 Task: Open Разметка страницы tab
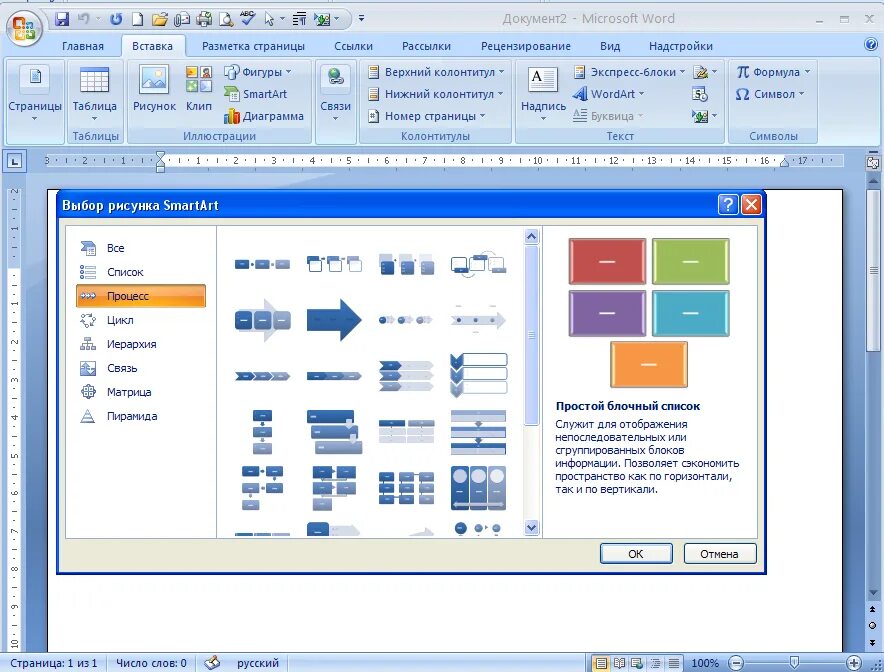click(x=253, y=46)
